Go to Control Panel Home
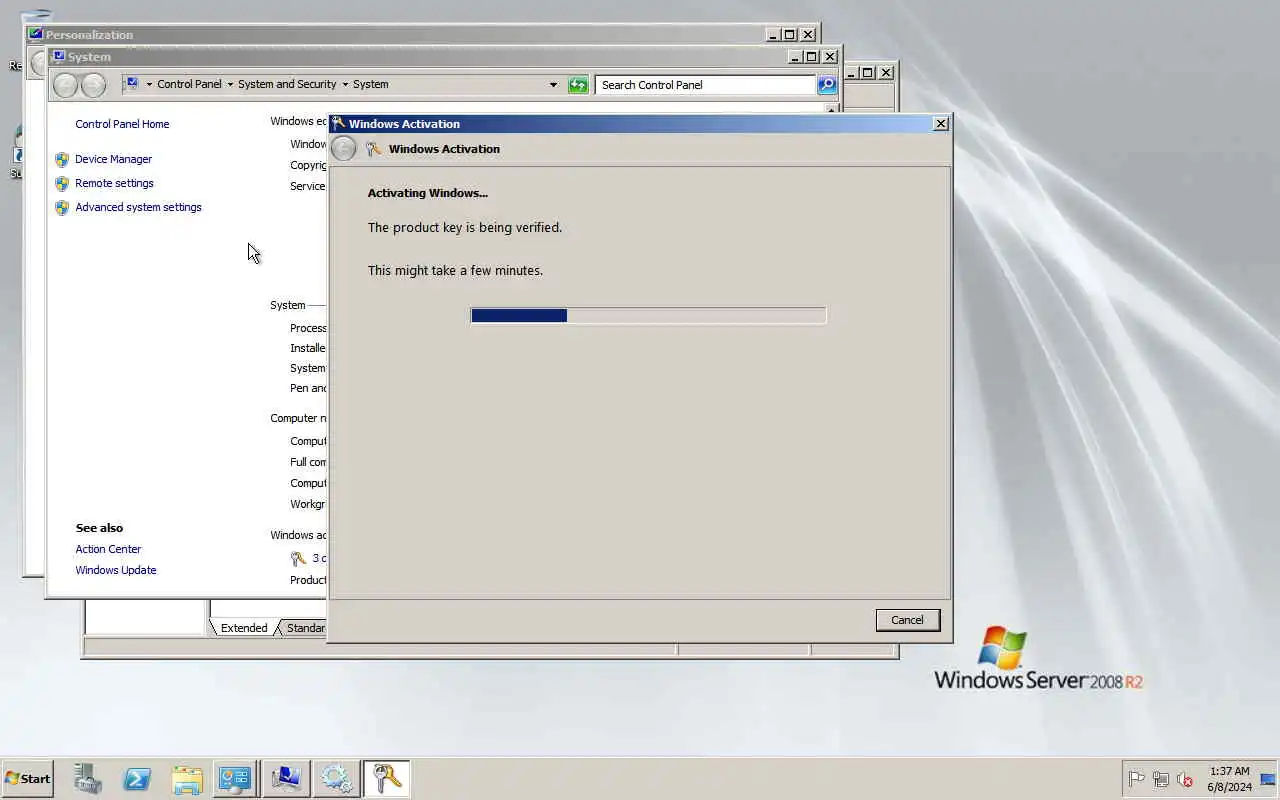Viewport: 1280px width, 800px height. click(x=122, y=124)
